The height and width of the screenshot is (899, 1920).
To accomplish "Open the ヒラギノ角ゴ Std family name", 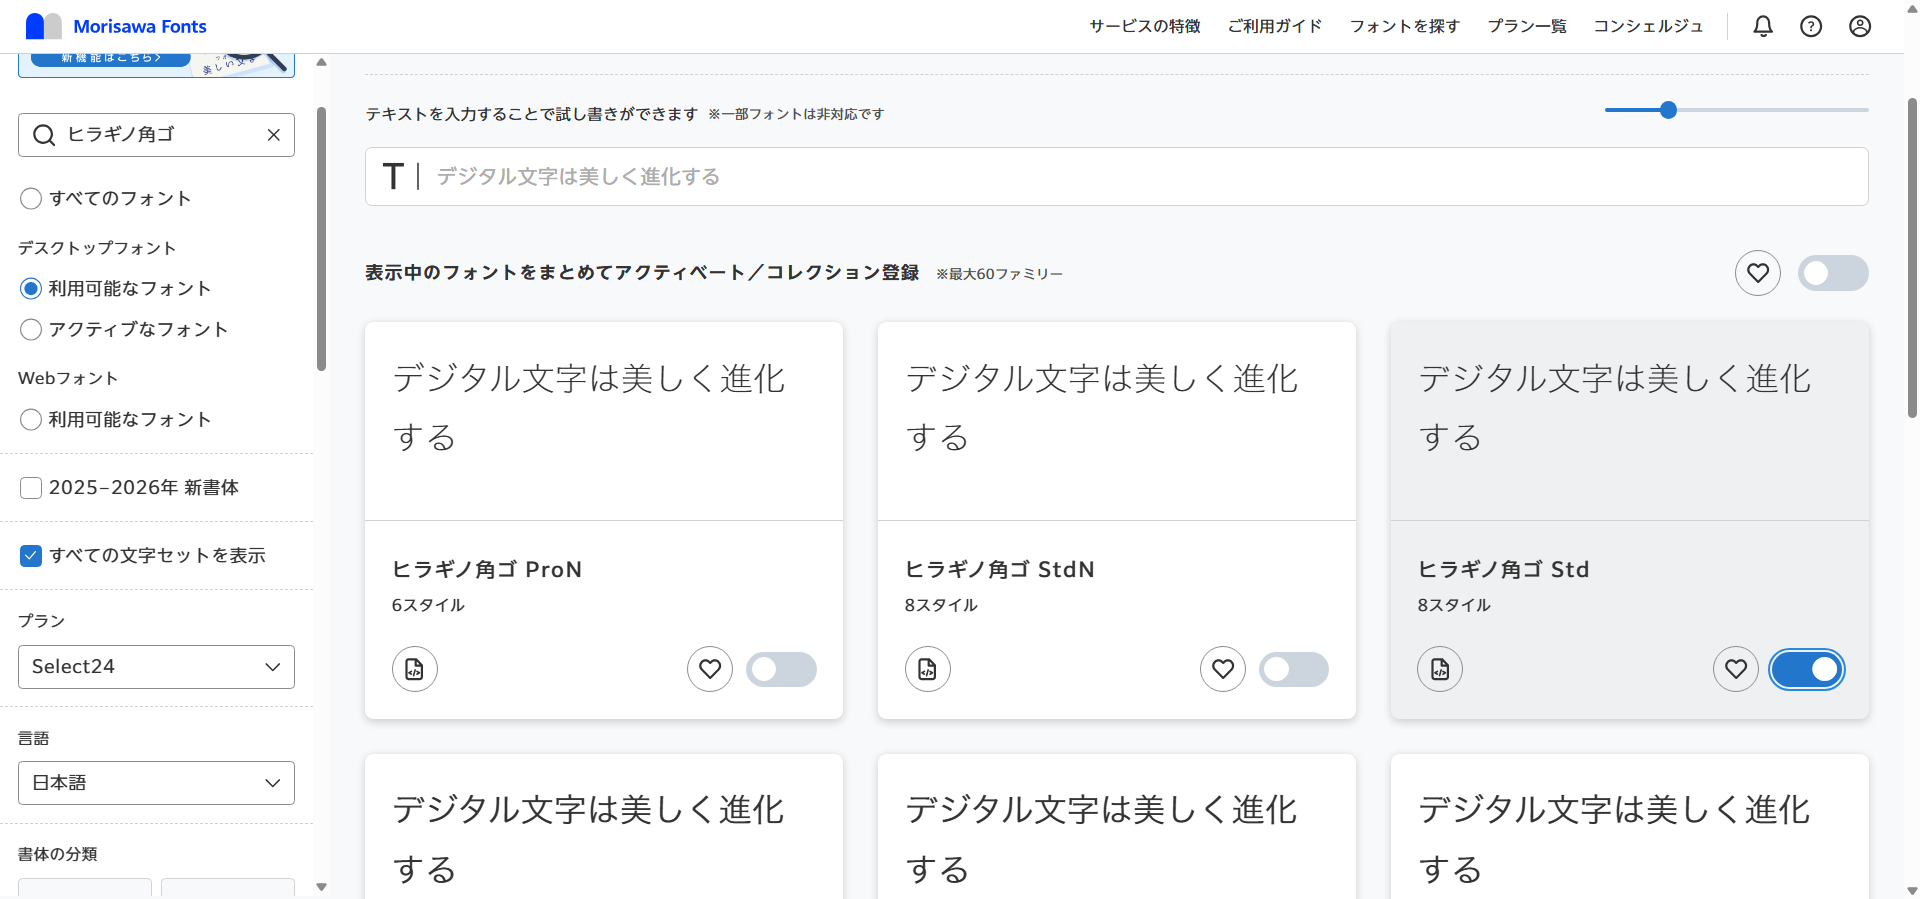I will tap(1504, 569).
